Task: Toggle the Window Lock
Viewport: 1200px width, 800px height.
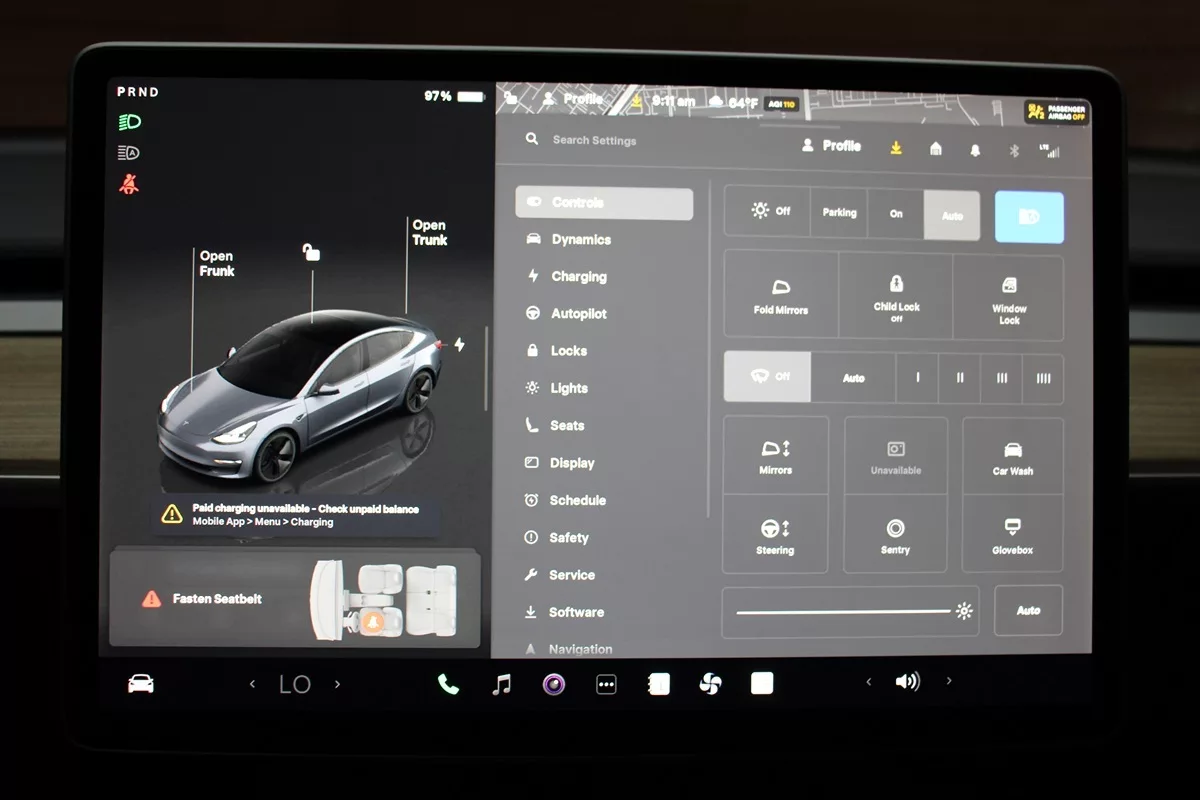Action: (x=1009, y=296)
